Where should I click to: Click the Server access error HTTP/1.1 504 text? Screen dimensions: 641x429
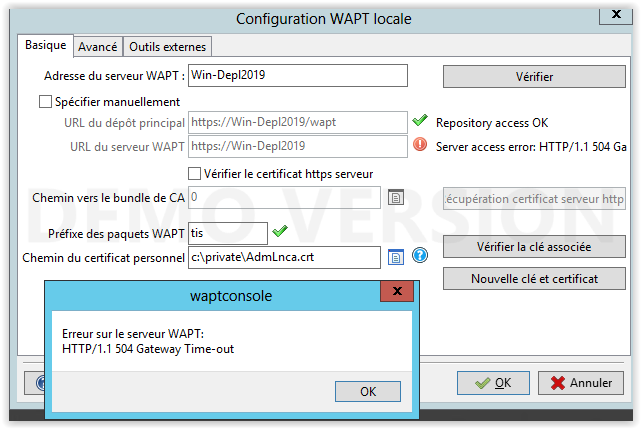click(x=531, y=146)
